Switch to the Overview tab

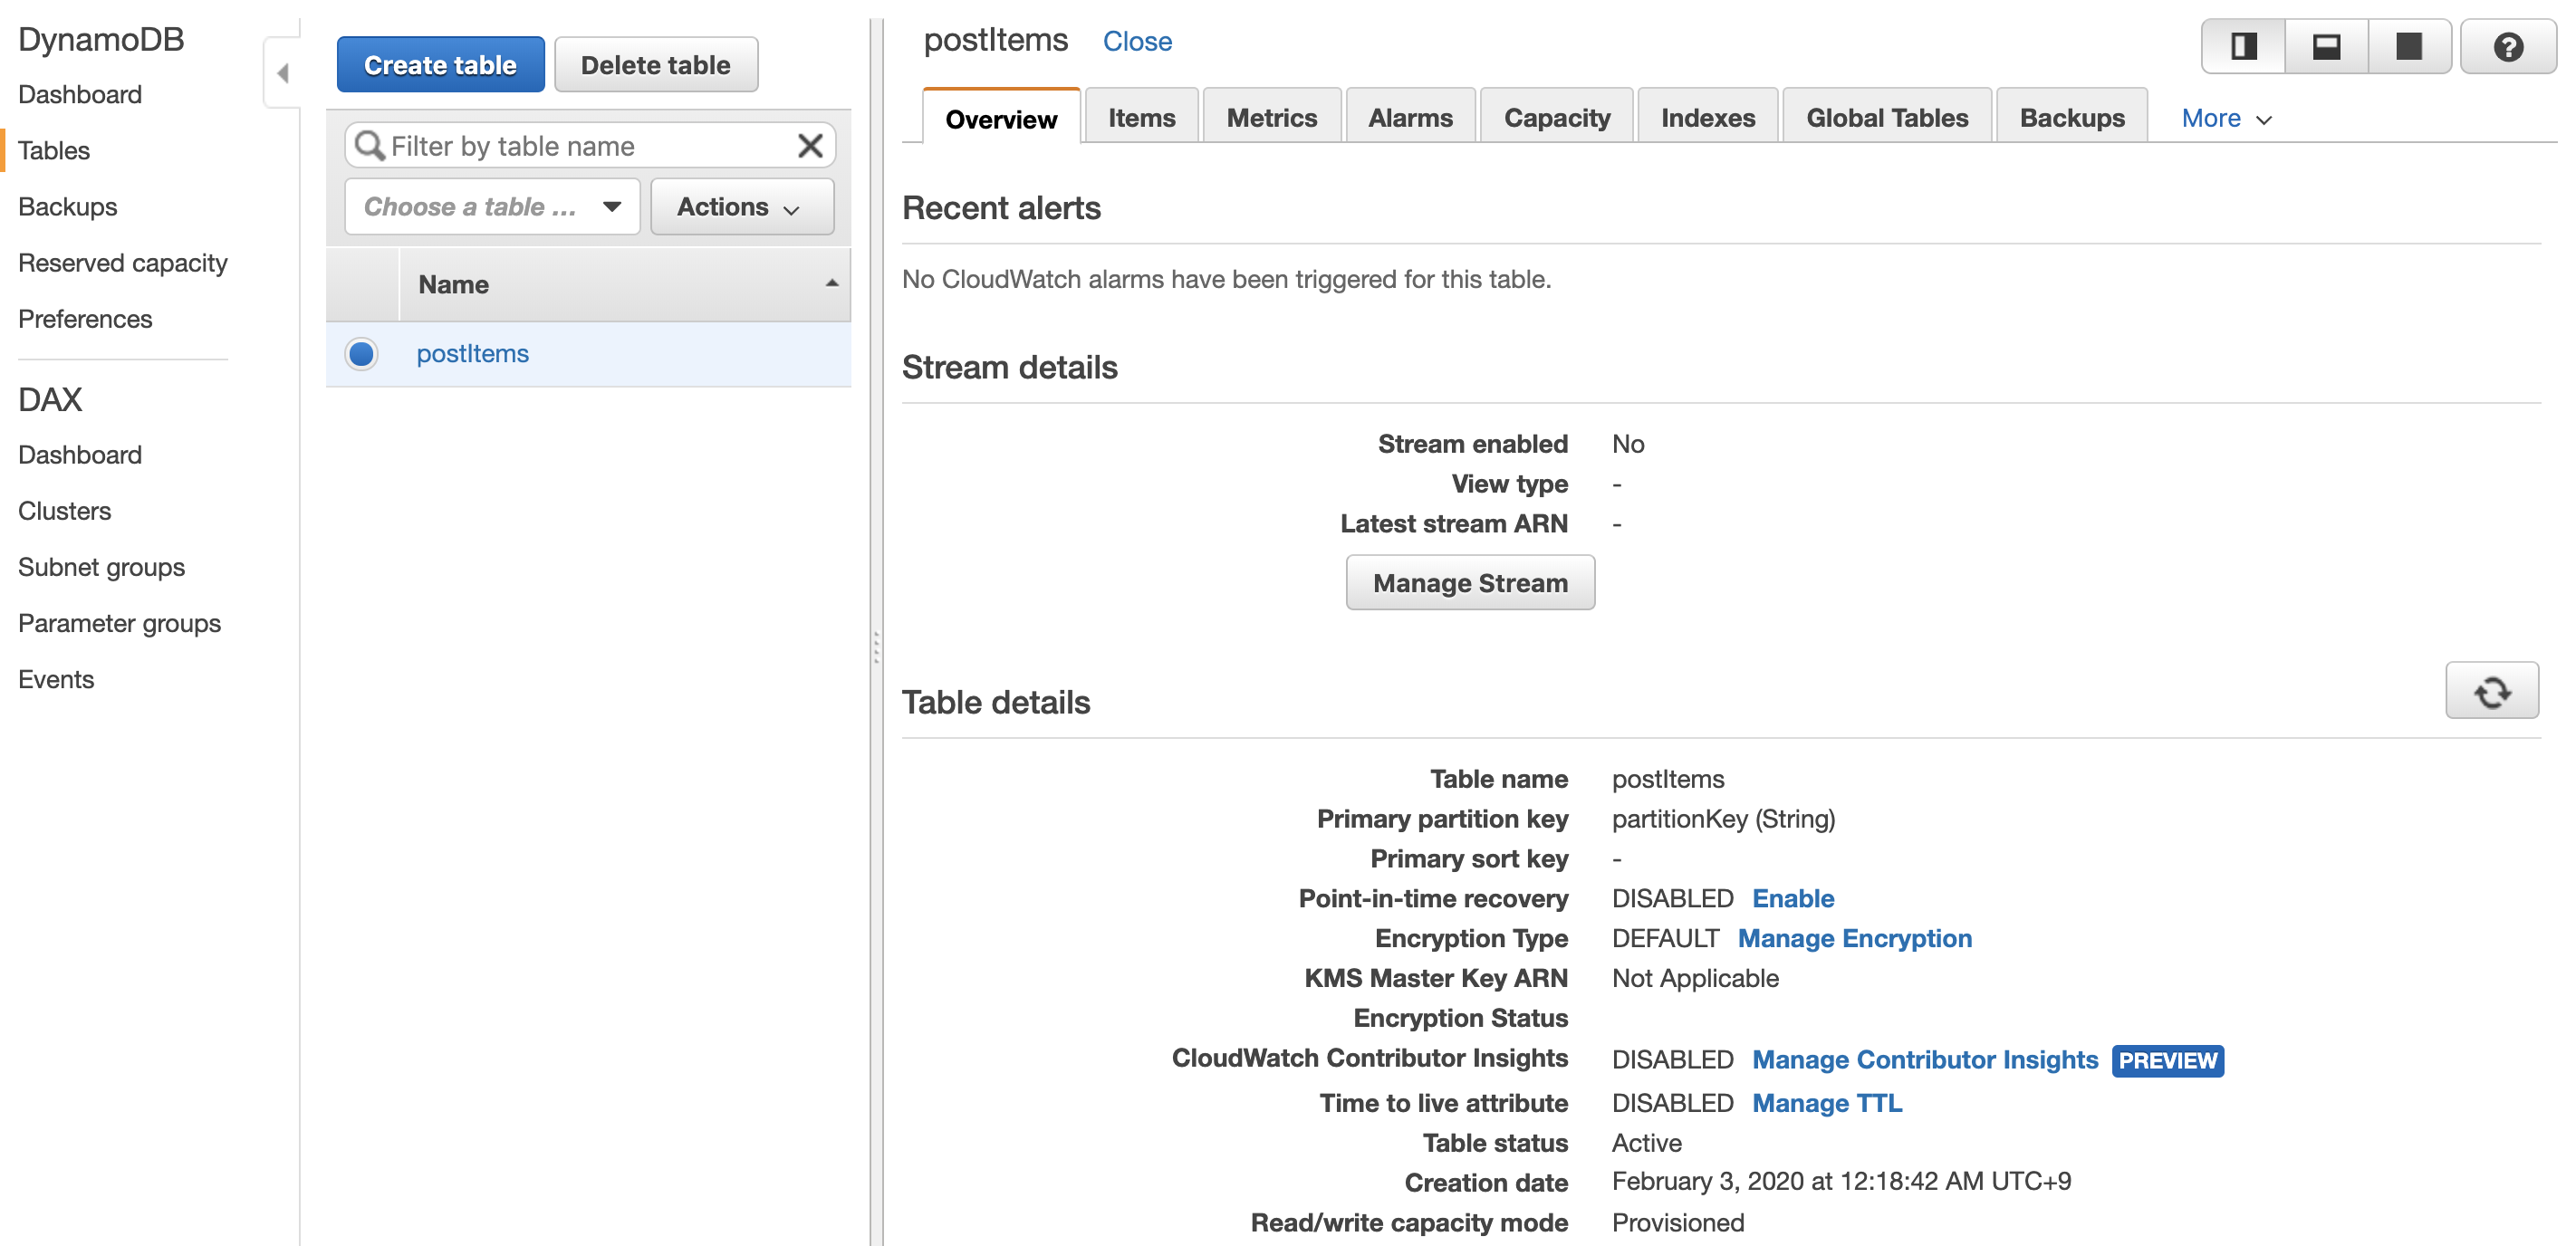[x=1000, y=118]
